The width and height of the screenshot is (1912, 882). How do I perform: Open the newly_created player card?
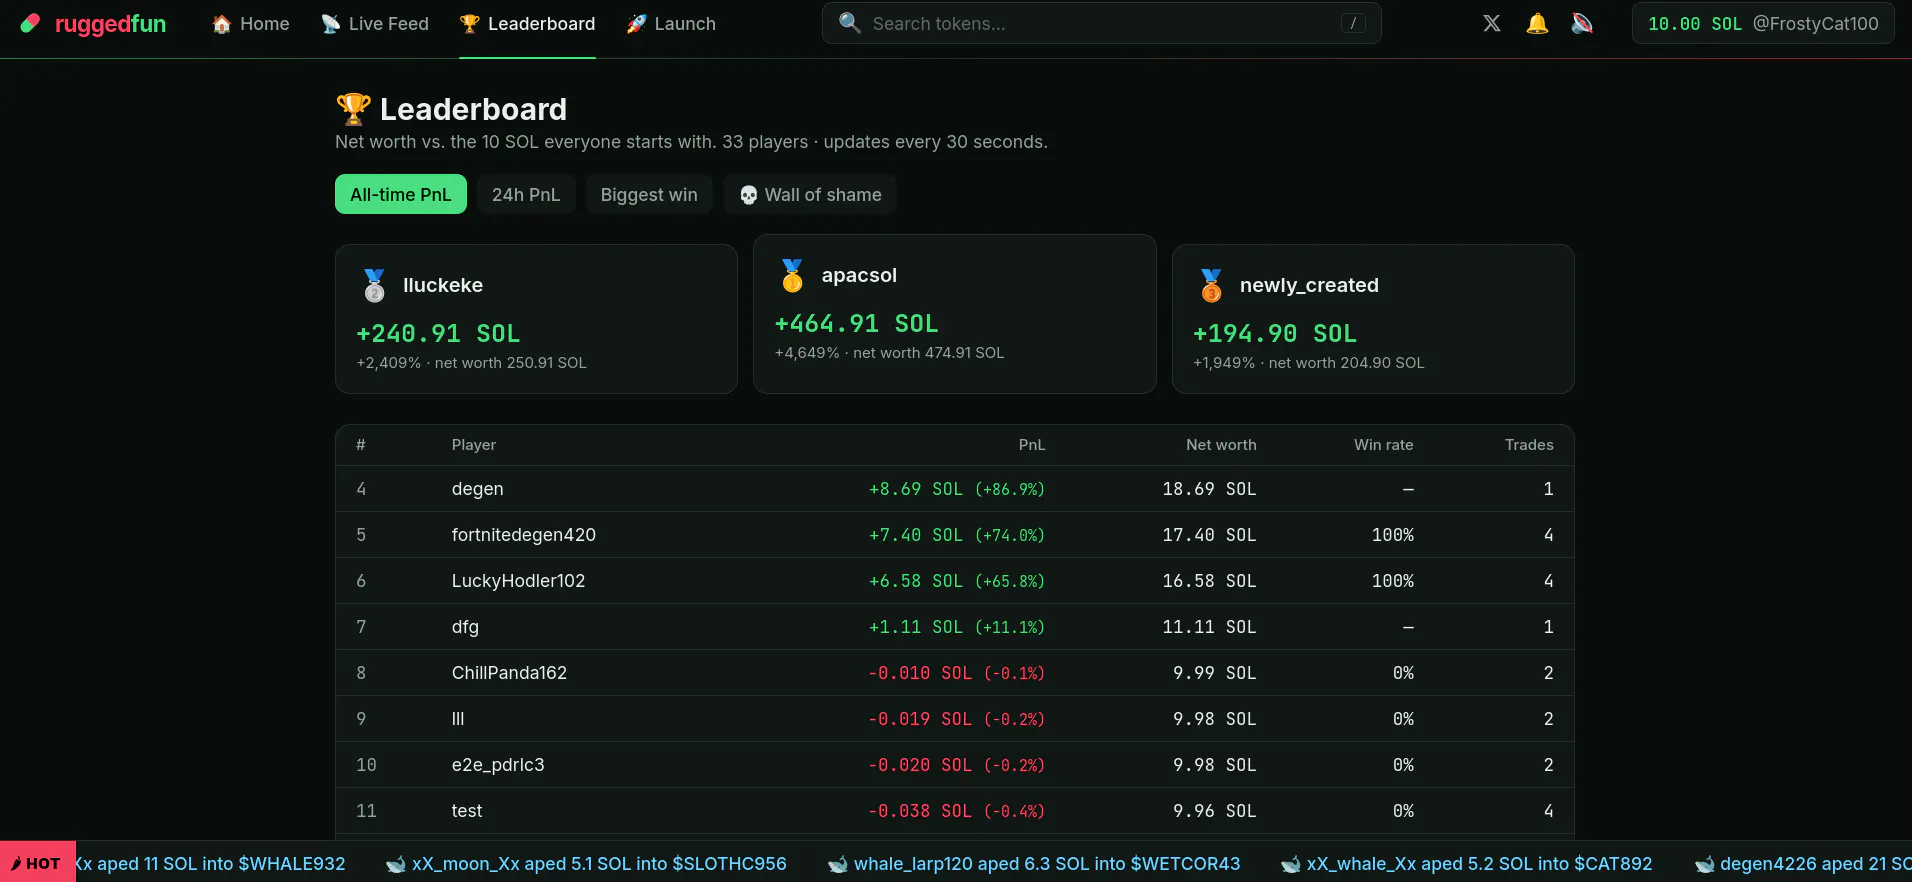(1373, 319)
